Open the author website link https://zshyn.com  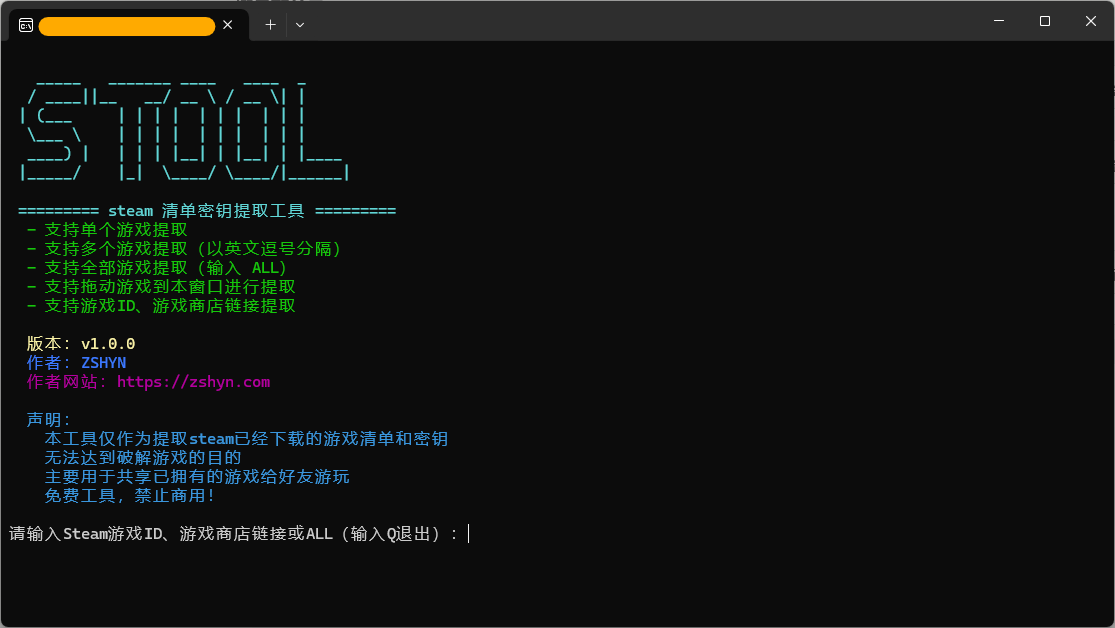point(193,382)
